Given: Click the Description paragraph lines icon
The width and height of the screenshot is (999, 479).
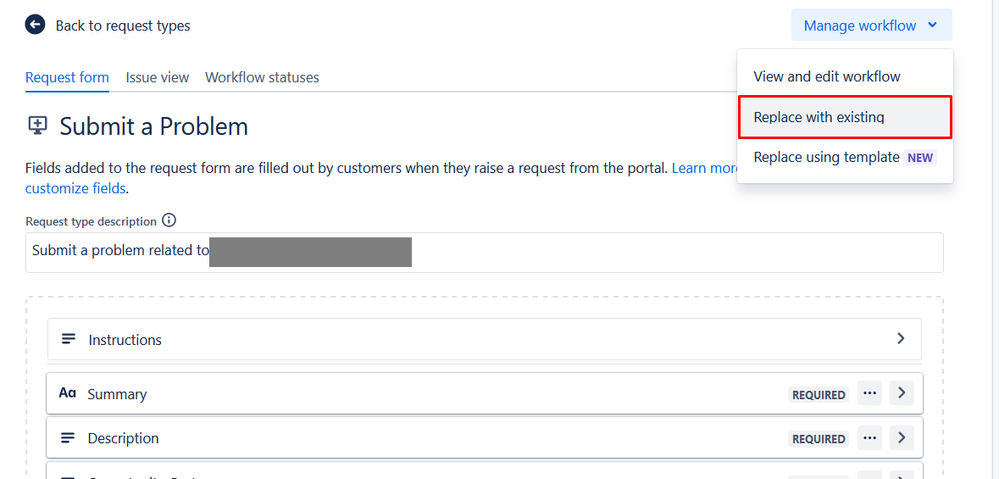Looking at the screenshot, I should tap(68, 438).
